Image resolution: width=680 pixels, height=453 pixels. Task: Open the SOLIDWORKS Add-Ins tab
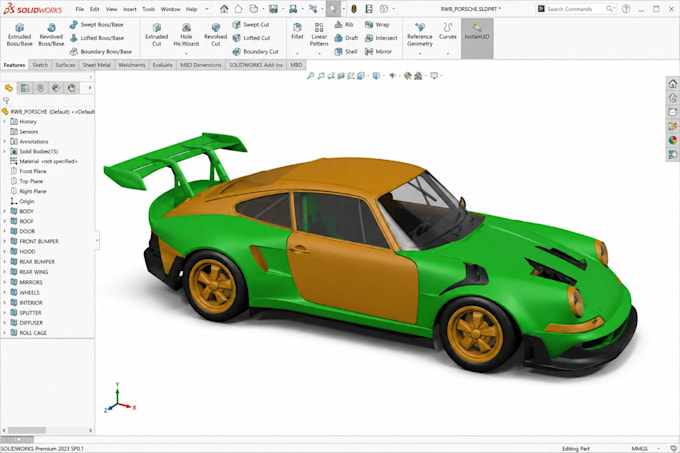click(x=255, y=65)
